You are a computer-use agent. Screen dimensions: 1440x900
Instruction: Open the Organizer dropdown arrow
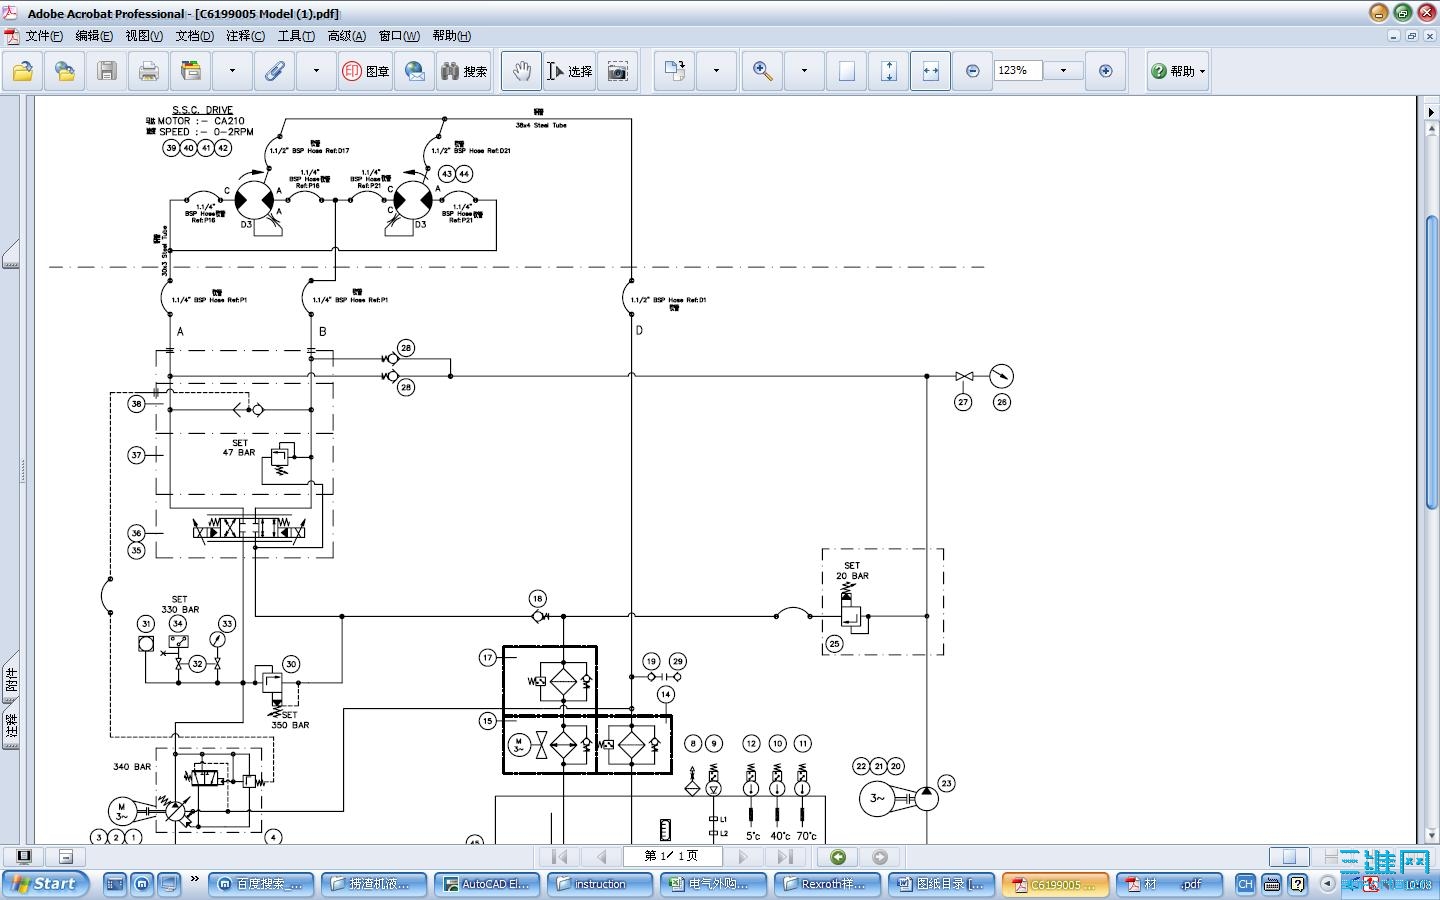click(232, 71)
